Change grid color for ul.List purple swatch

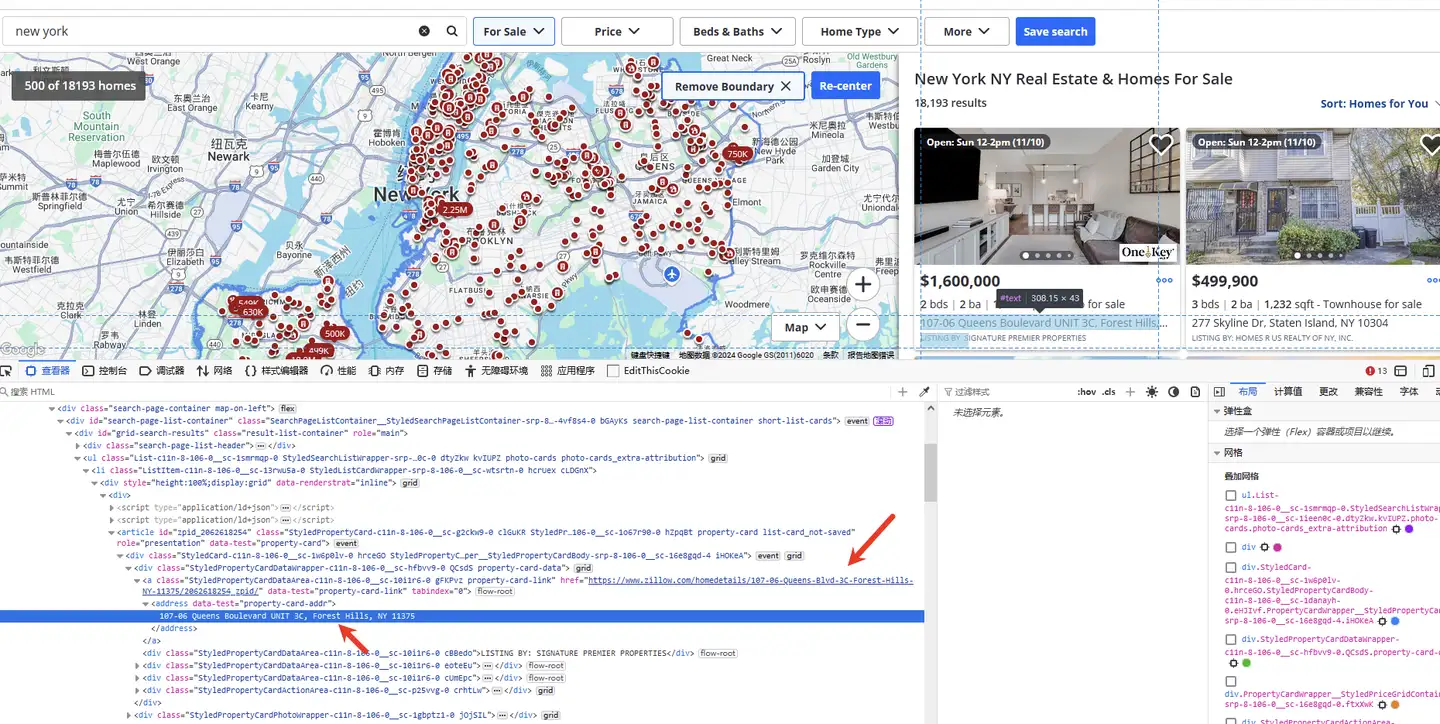pyautogui.click(x=1409, y=528)
